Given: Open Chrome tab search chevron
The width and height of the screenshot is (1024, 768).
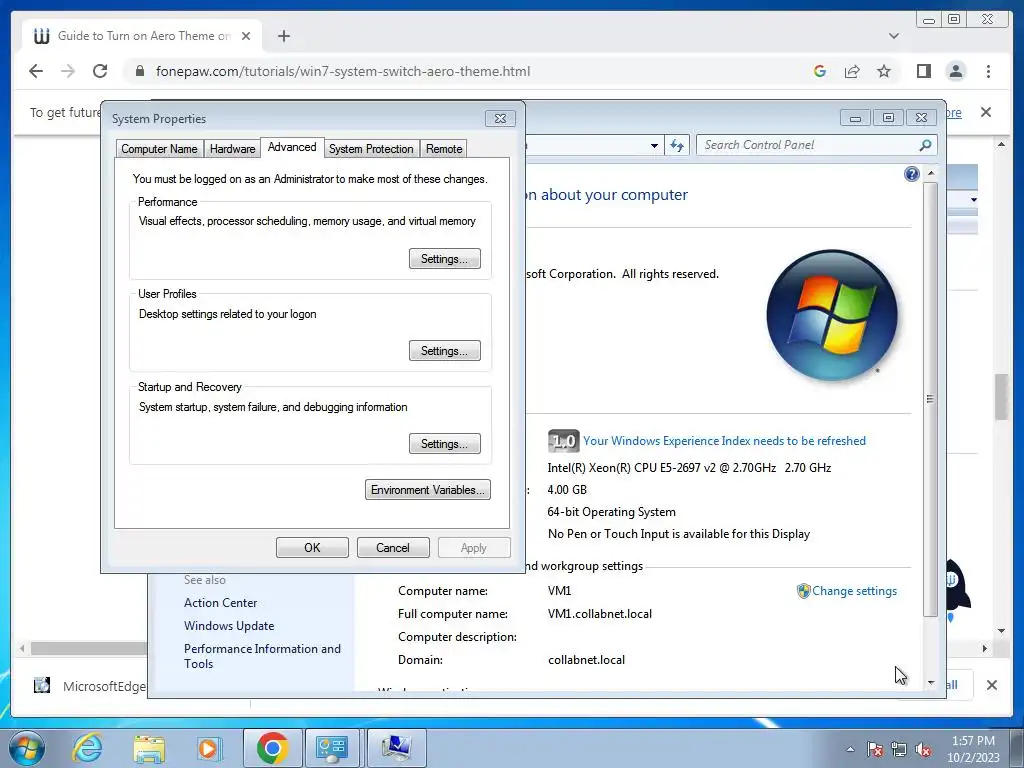Looking at the screenshot, I should (894, 36).
